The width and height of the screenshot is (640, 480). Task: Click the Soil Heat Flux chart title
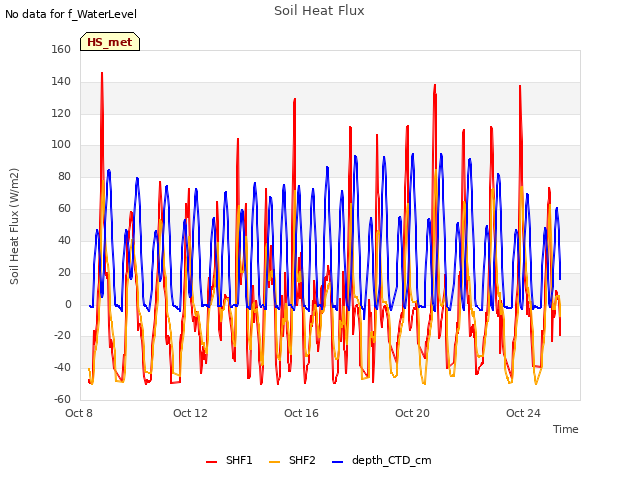[319, 11]
